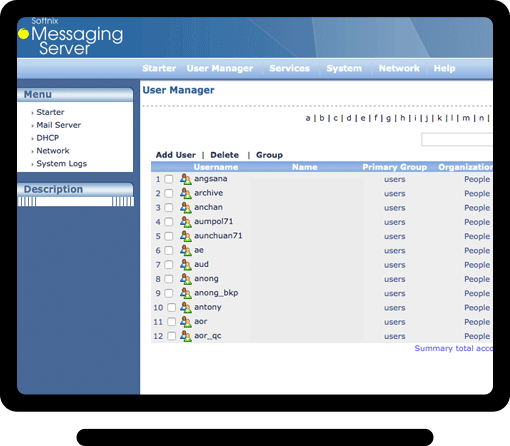Click the Add User link
This screenshot has width=510, height=446.
click(x=176, y=155)
